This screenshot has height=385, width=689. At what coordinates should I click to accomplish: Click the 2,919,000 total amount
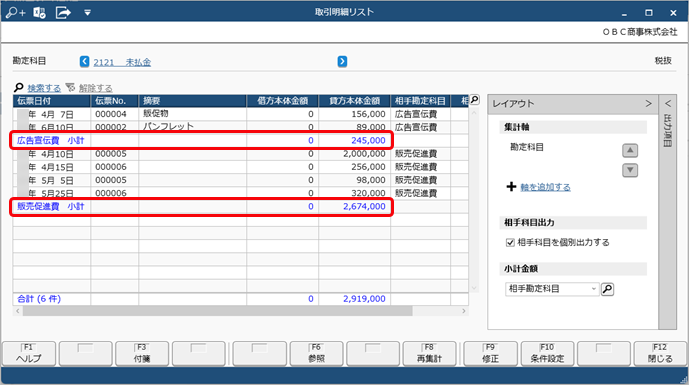point(364,299)
